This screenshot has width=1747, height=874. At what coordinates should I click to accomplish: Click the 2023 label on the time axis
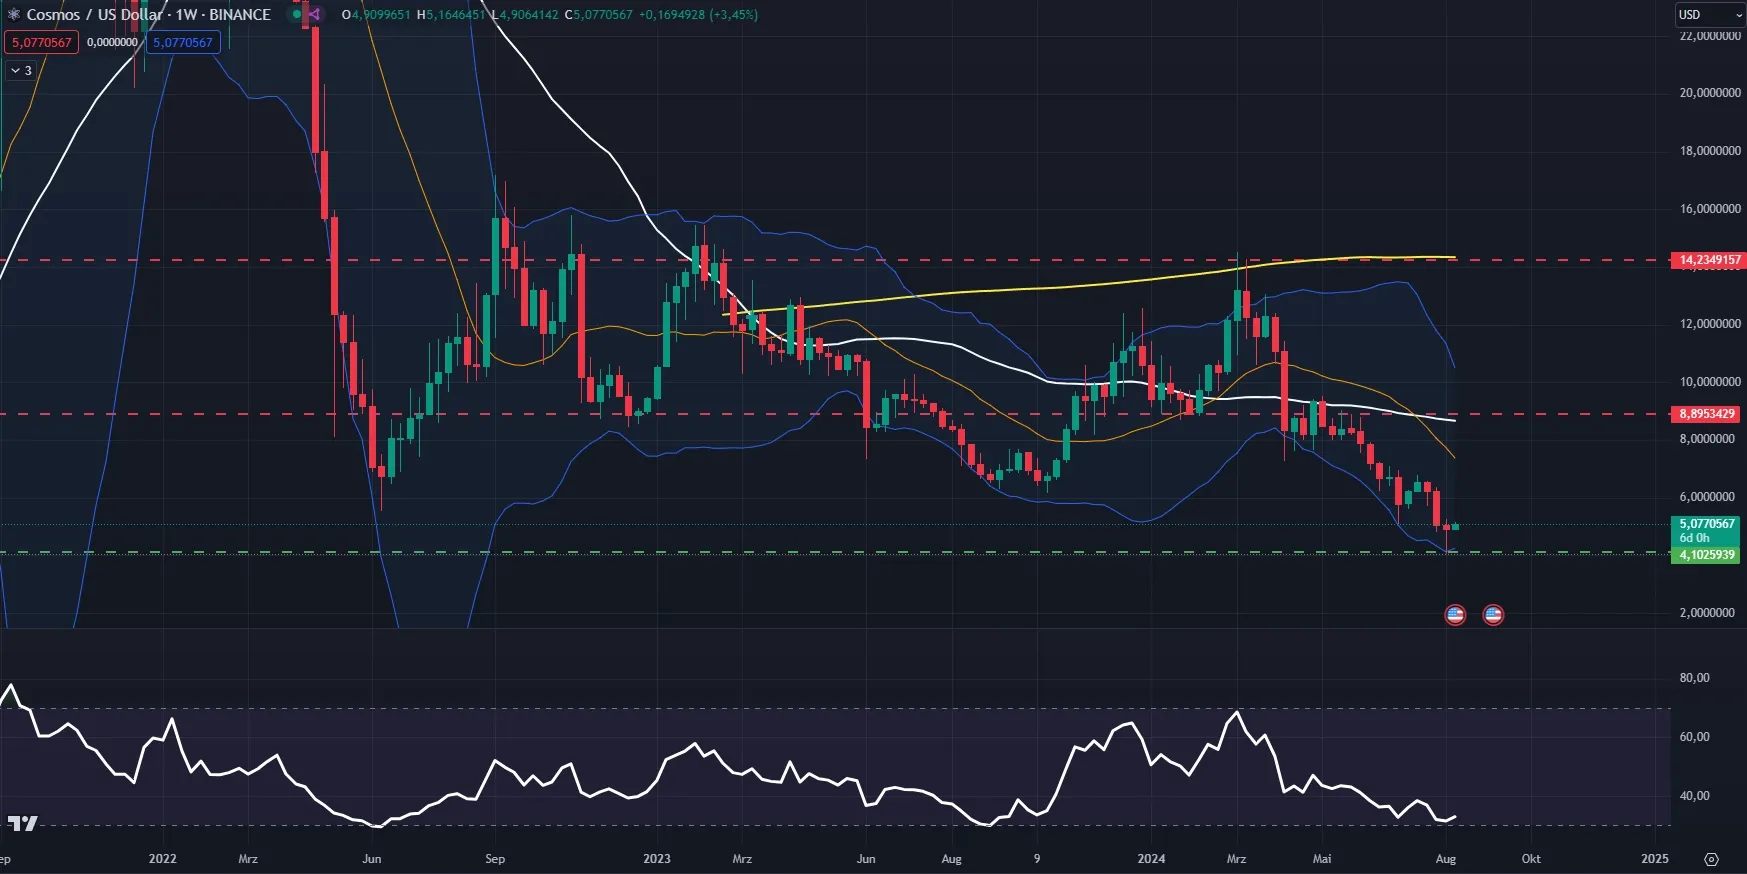click(x=657, y=859)
